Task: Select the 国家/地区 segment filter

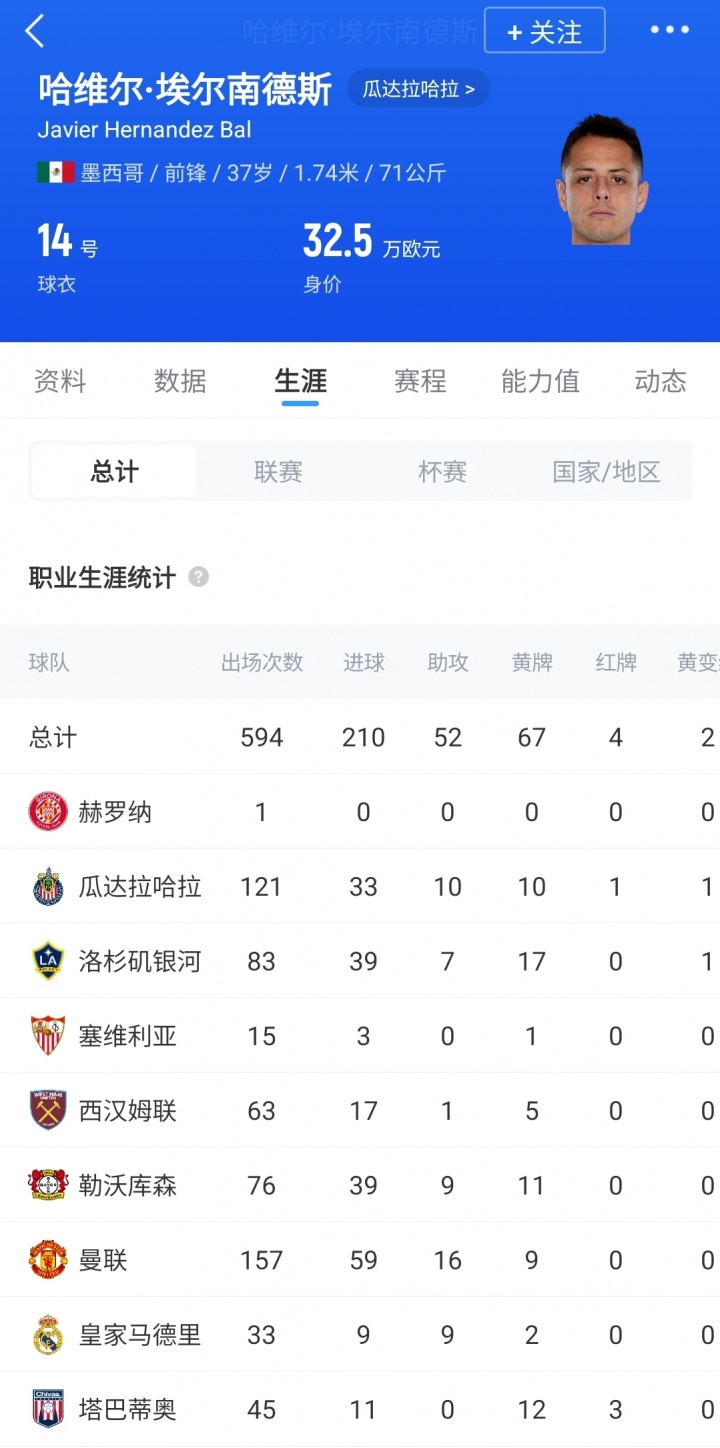Action: 606,472
